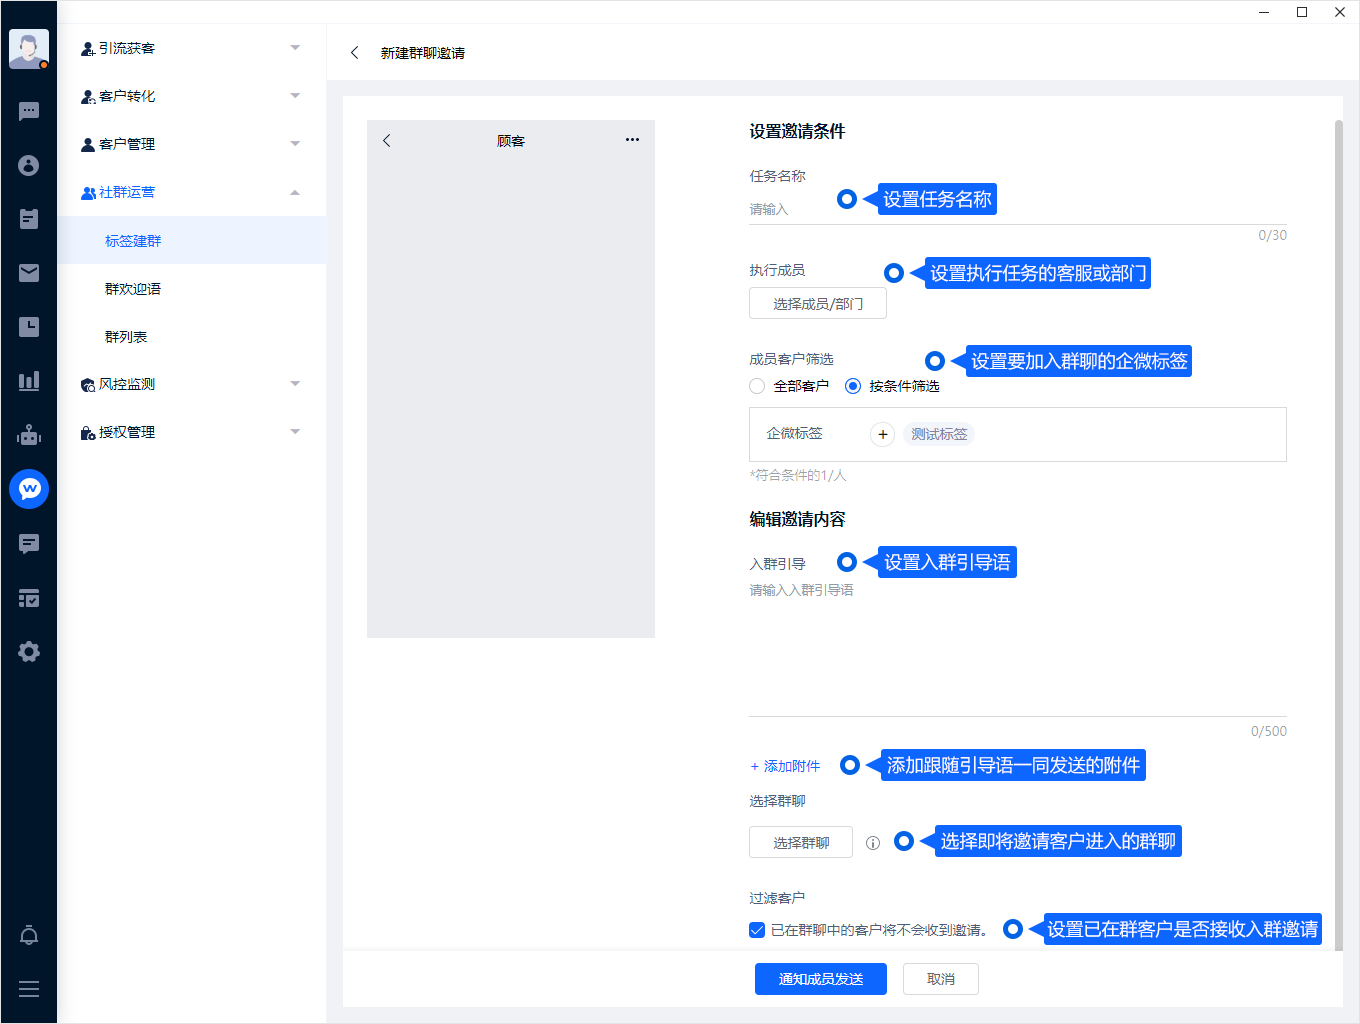Go back using arrow beside 新建群聊邀请
The image size is (1360, 1024).
click(354, 53)
